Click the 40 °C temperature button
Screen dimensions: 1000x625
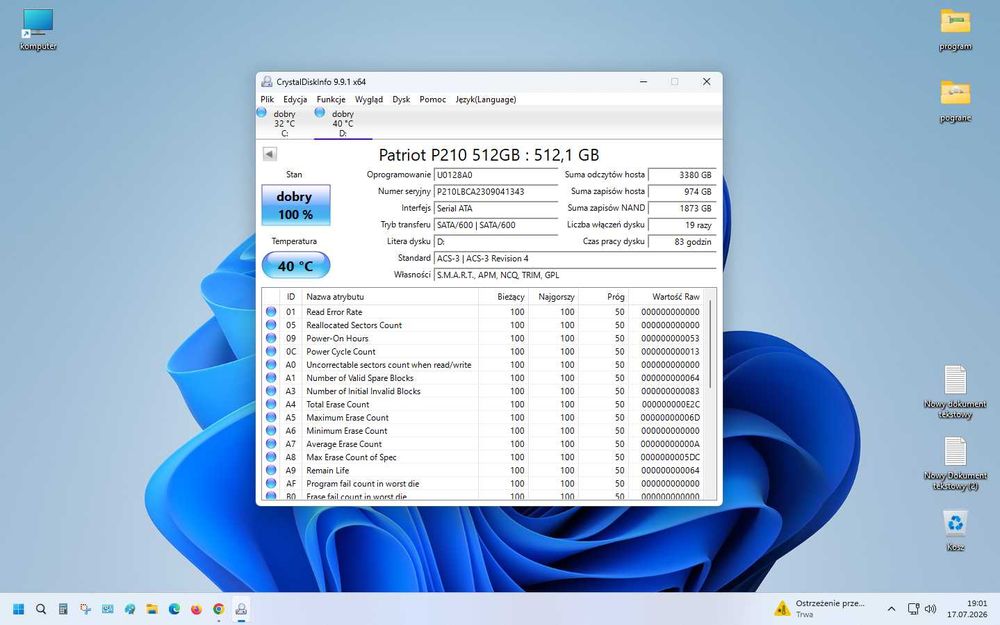pyautogui.click(x=296, y=265)
